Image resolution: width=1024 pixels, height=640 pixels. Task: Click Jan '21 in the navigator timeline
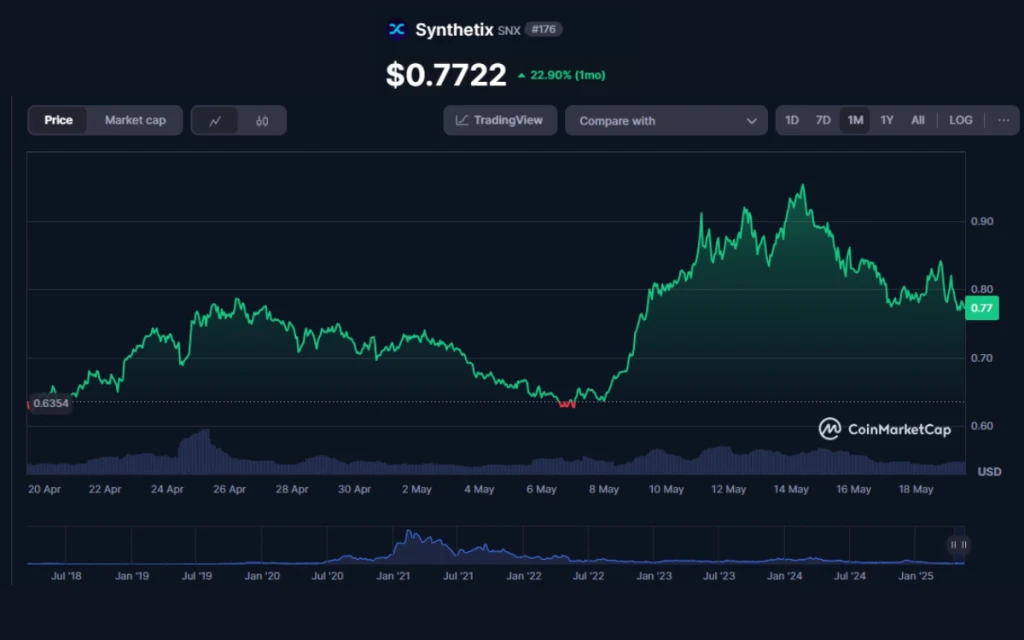tap(393, 576)
